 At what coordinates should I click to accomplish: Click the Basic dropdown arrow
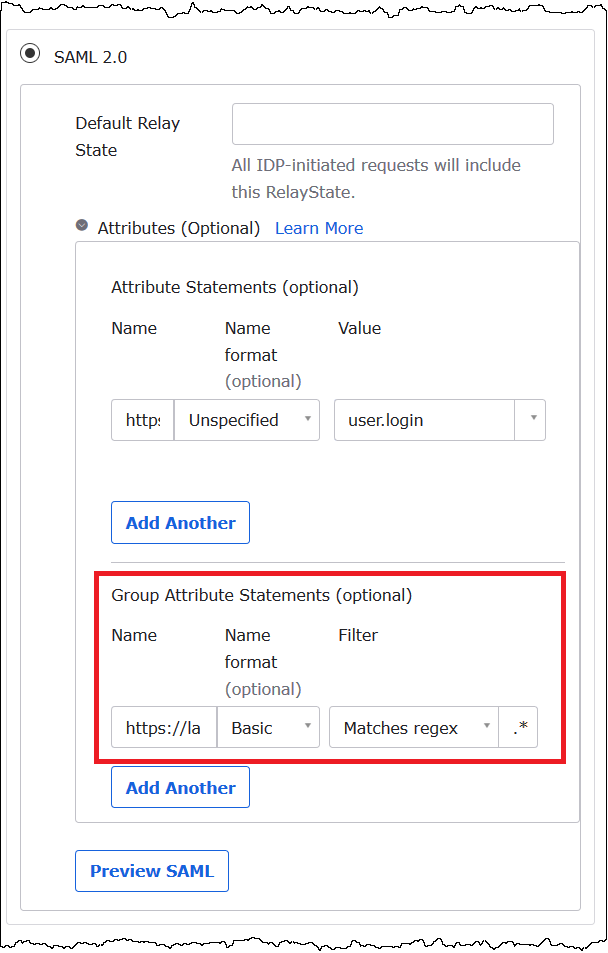[306, 727]
